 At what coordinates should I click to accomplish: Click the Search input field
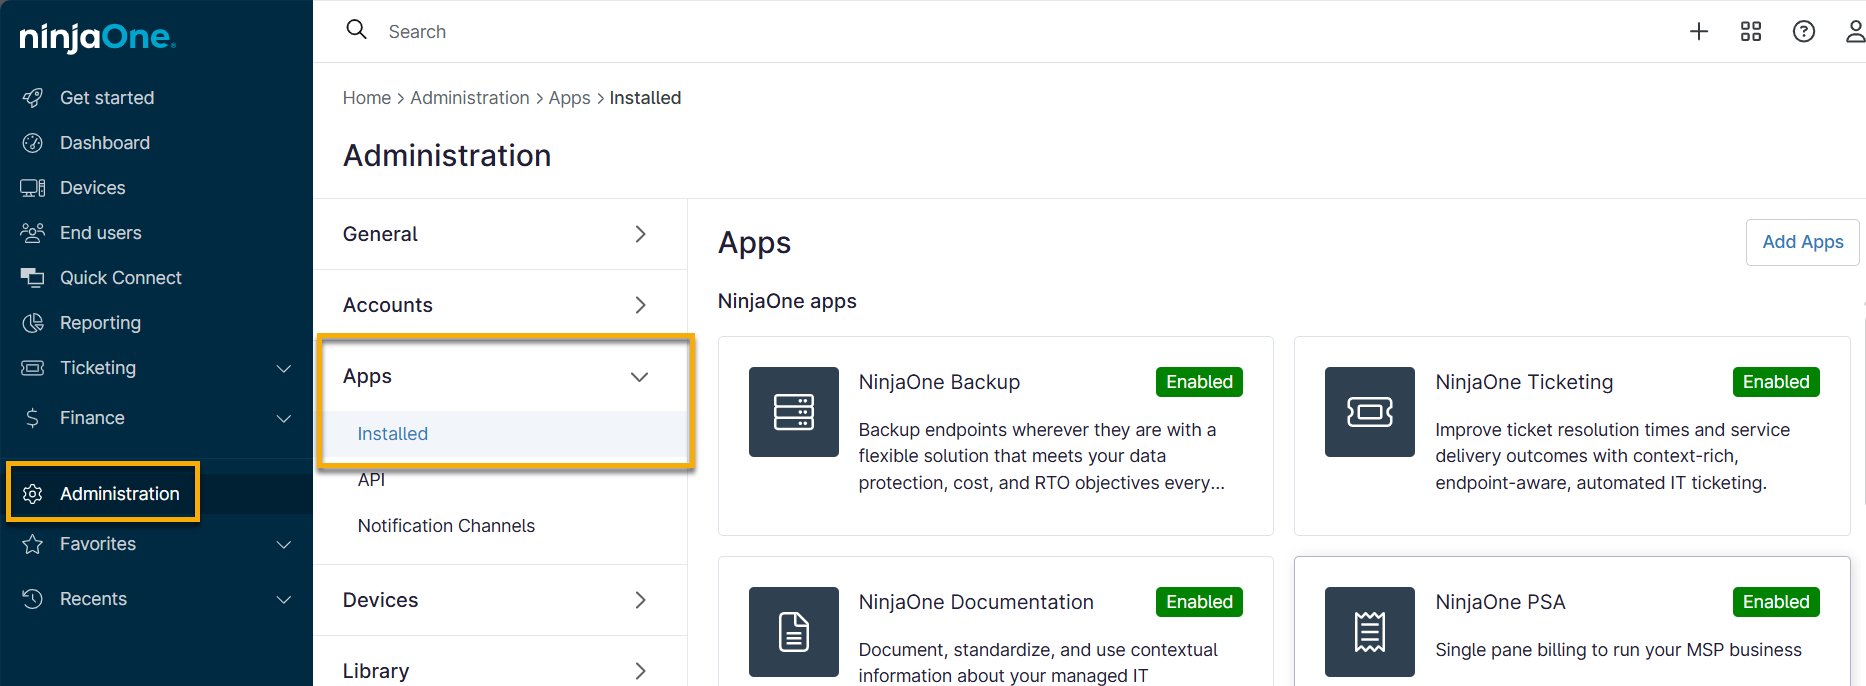click(x=700, y=32)
